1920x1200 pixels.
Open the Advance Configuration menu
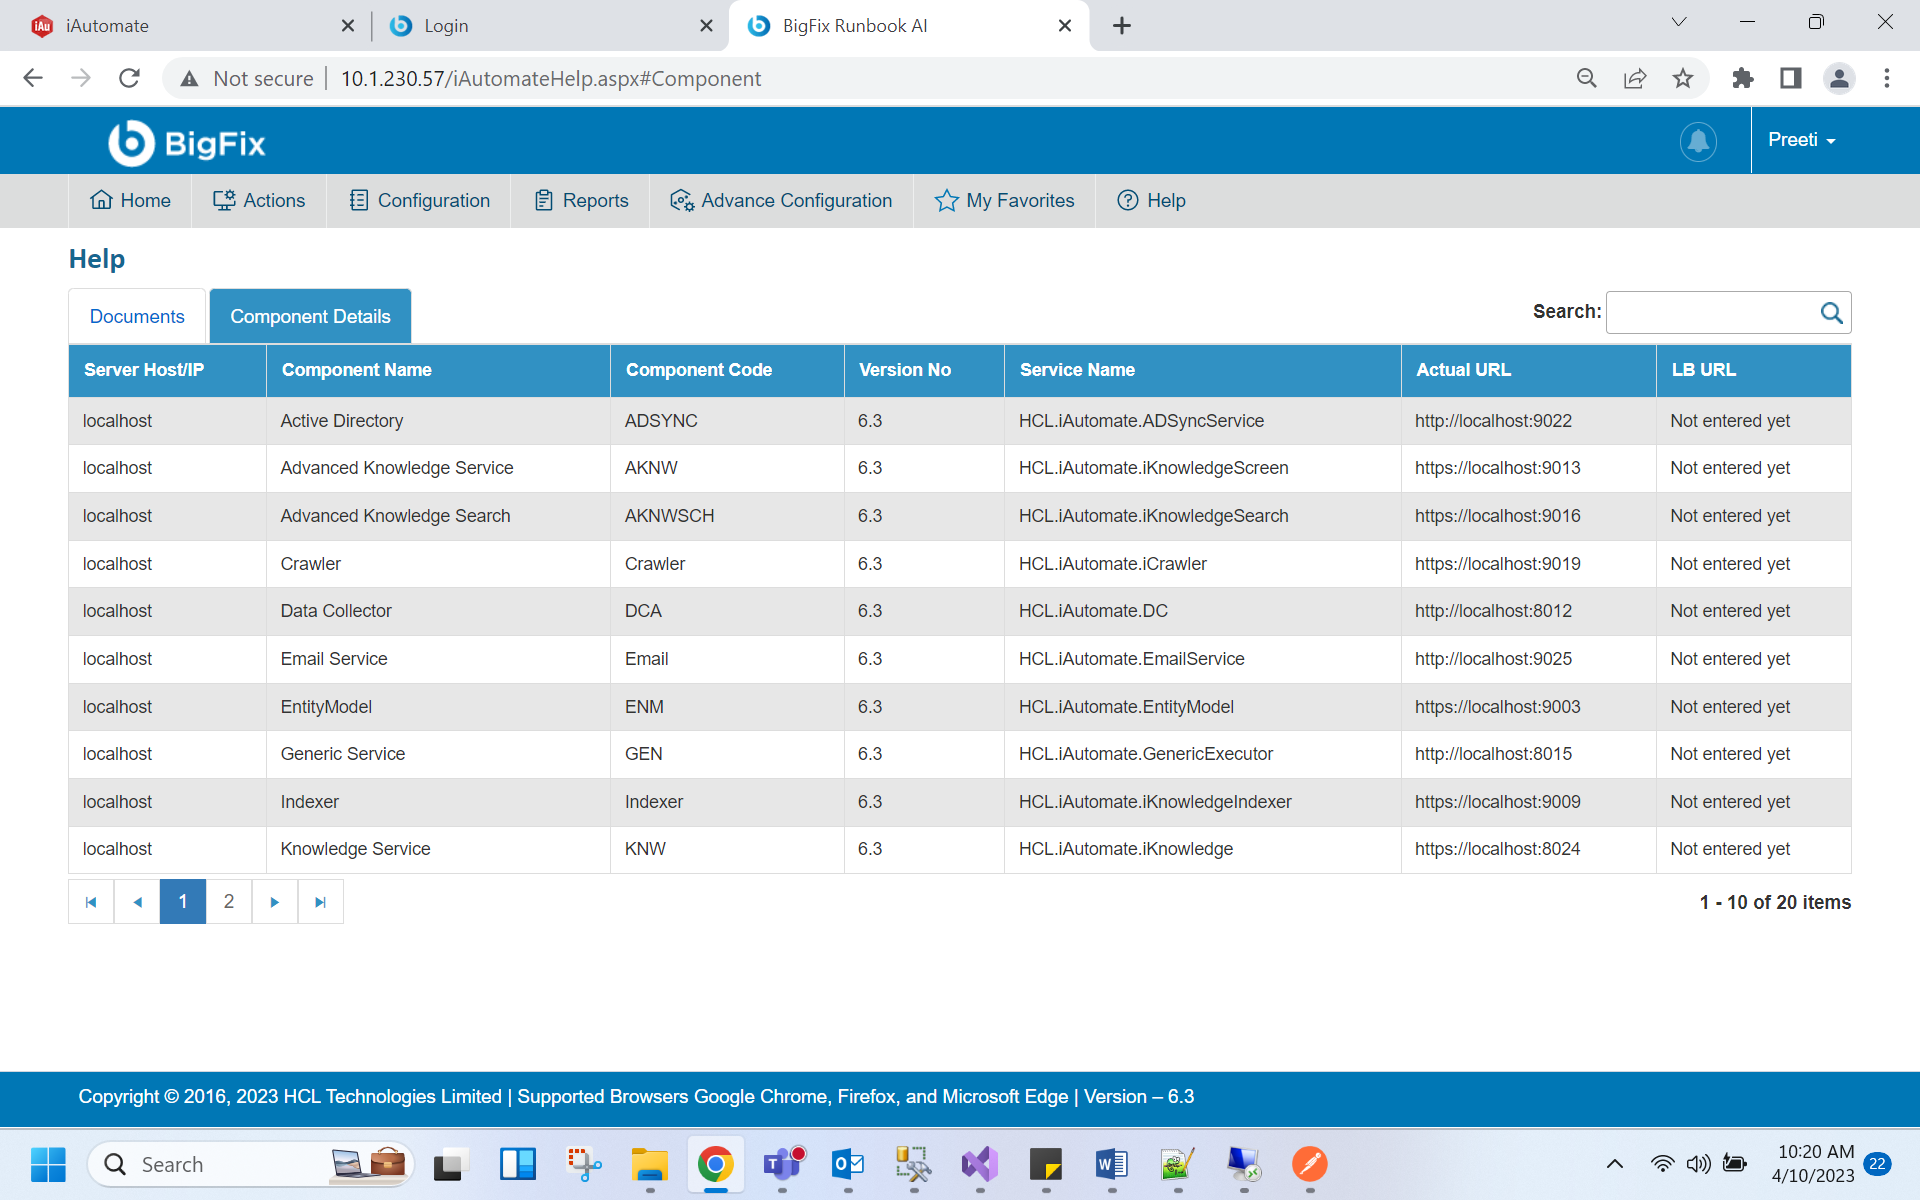pos(781,201)
